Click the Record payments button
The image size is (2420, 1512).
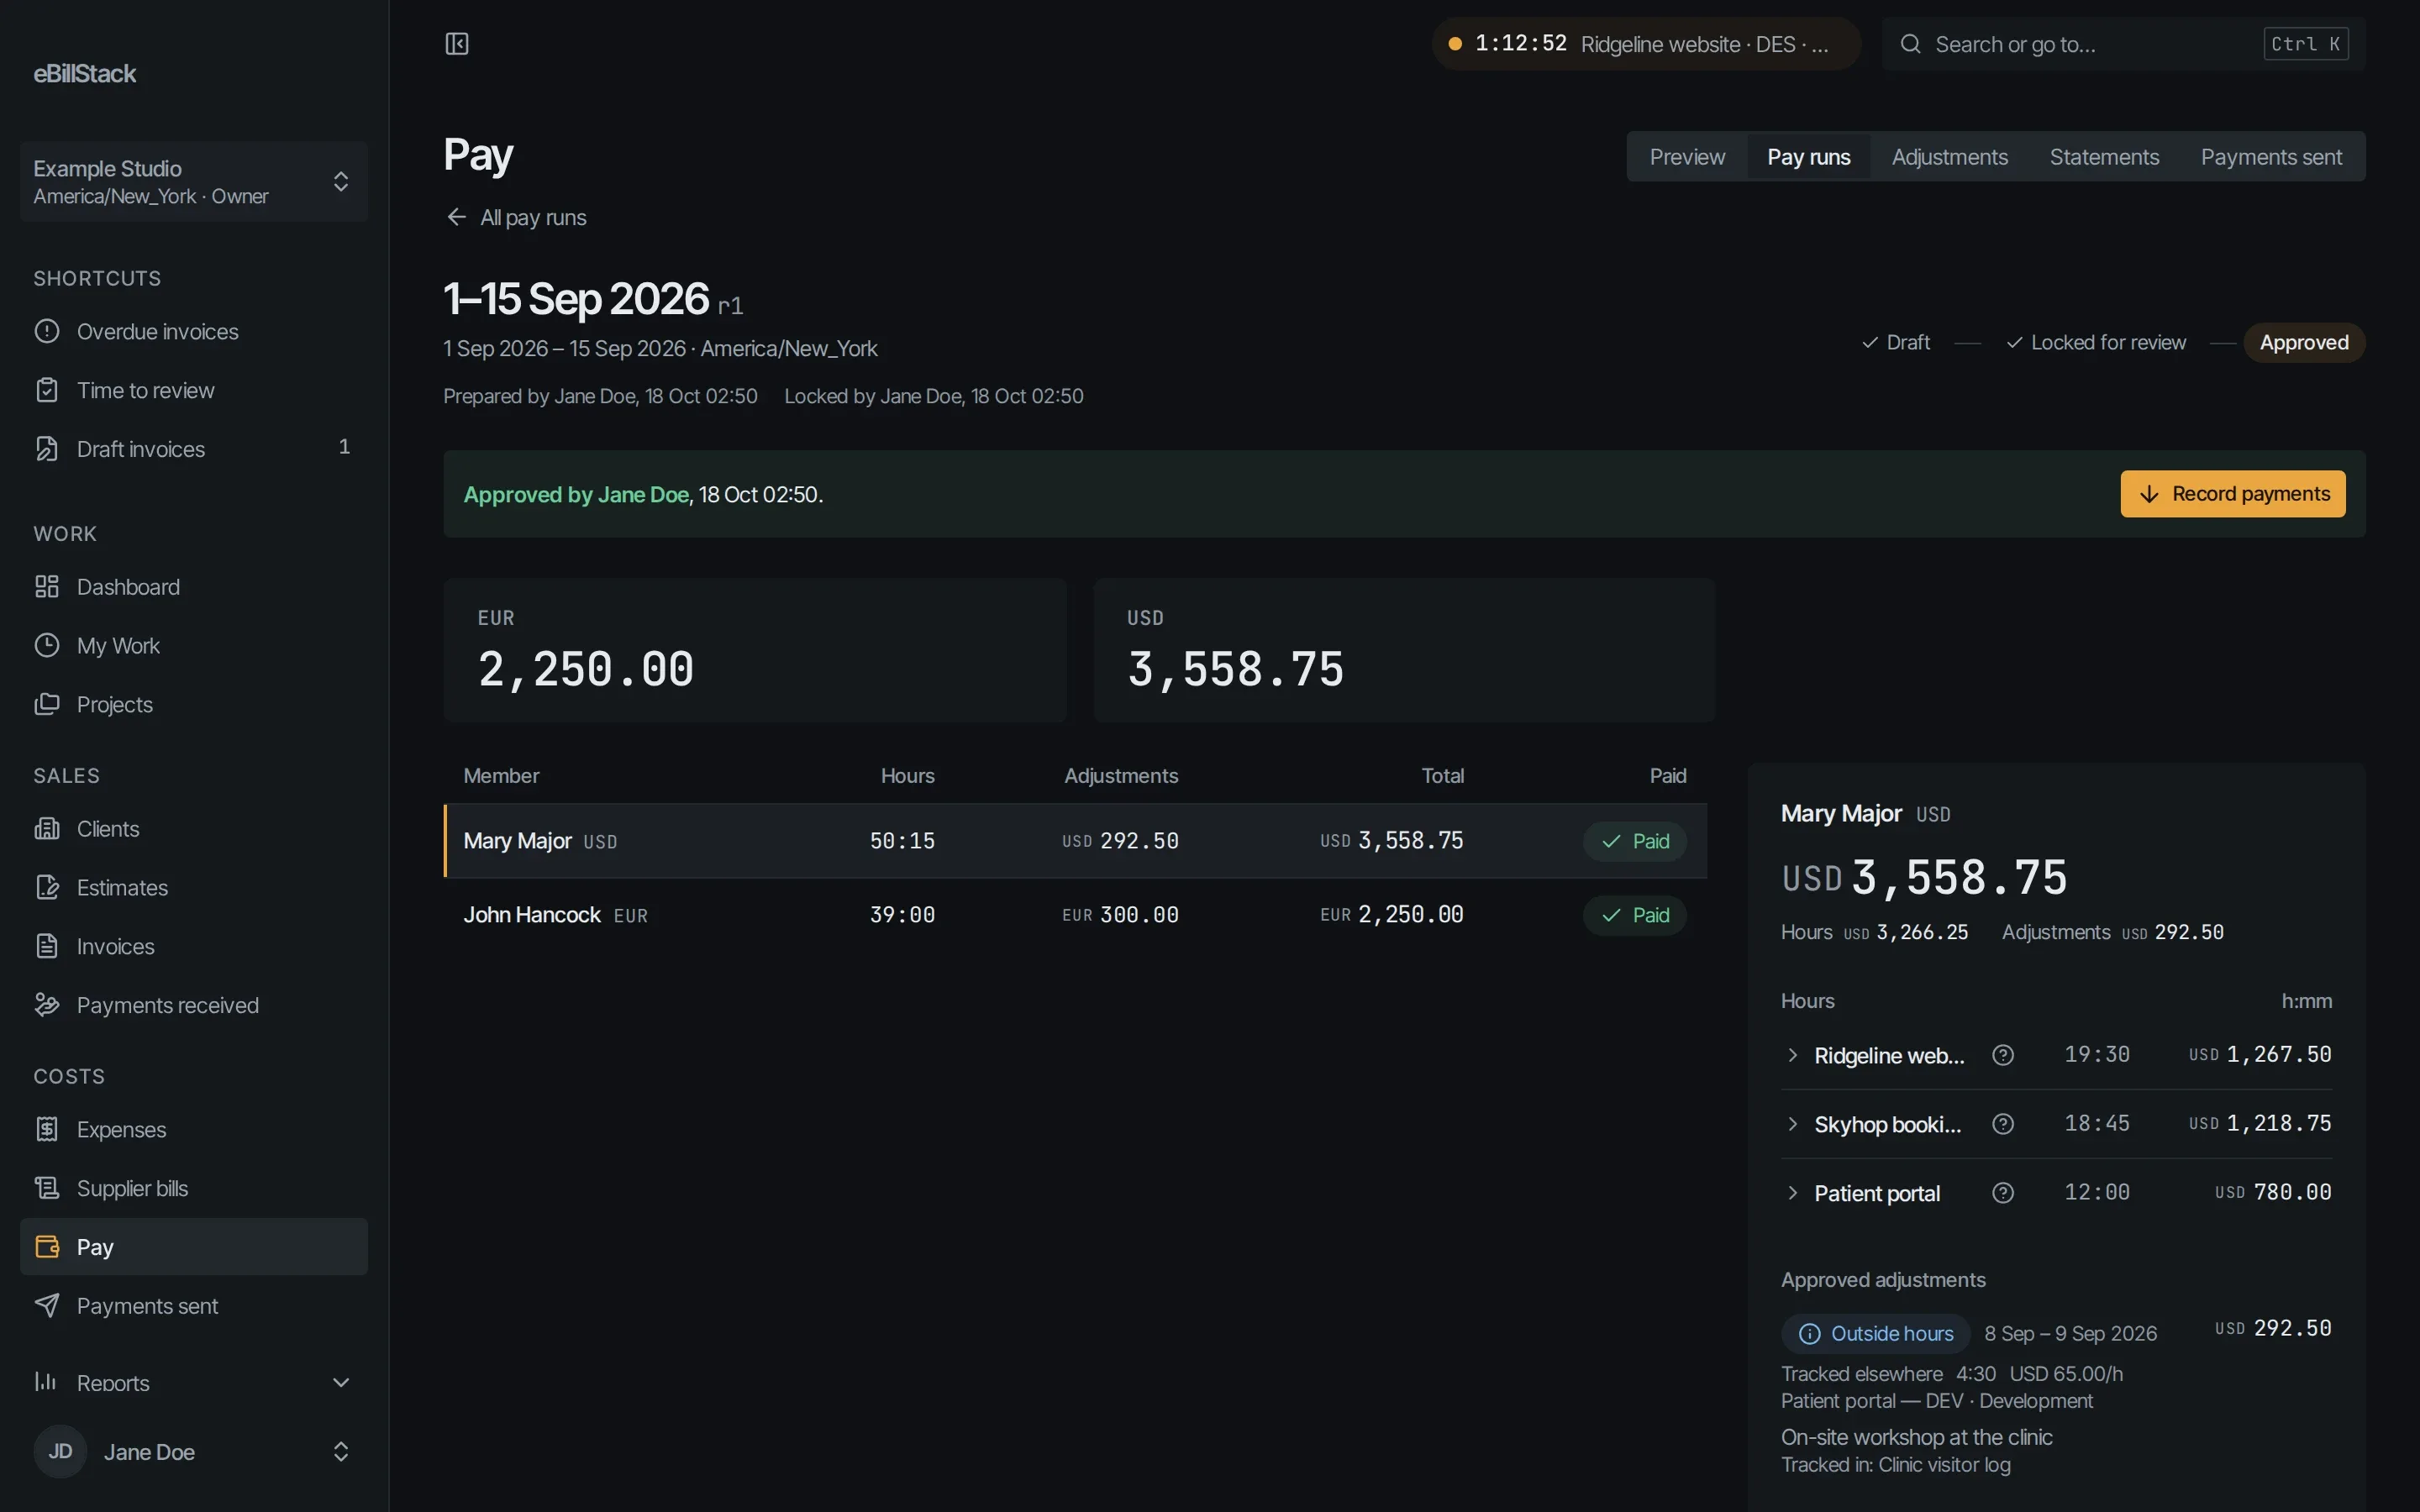[2232, 494]
